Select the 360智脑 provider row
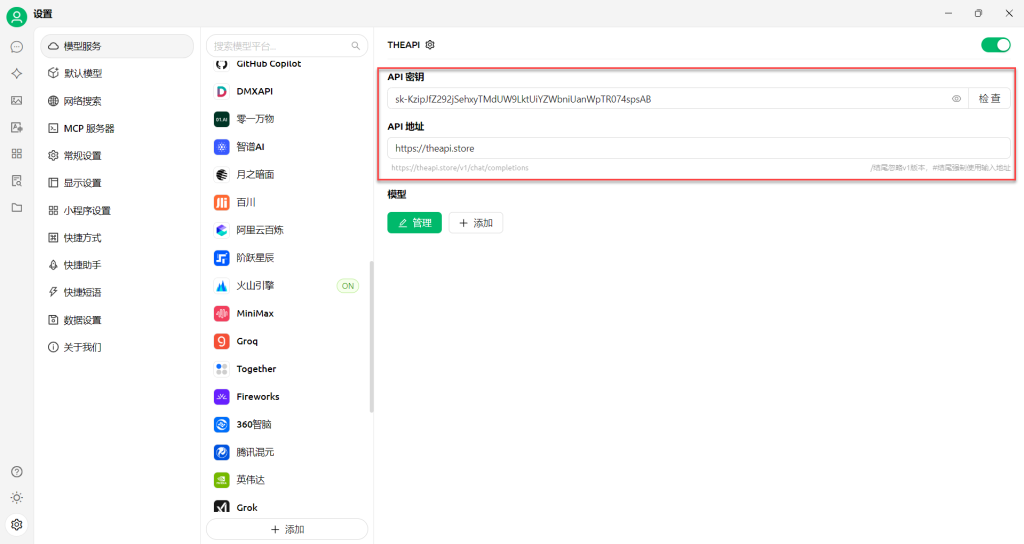This screenshot has width=1024, height=544. coord(287,424)
